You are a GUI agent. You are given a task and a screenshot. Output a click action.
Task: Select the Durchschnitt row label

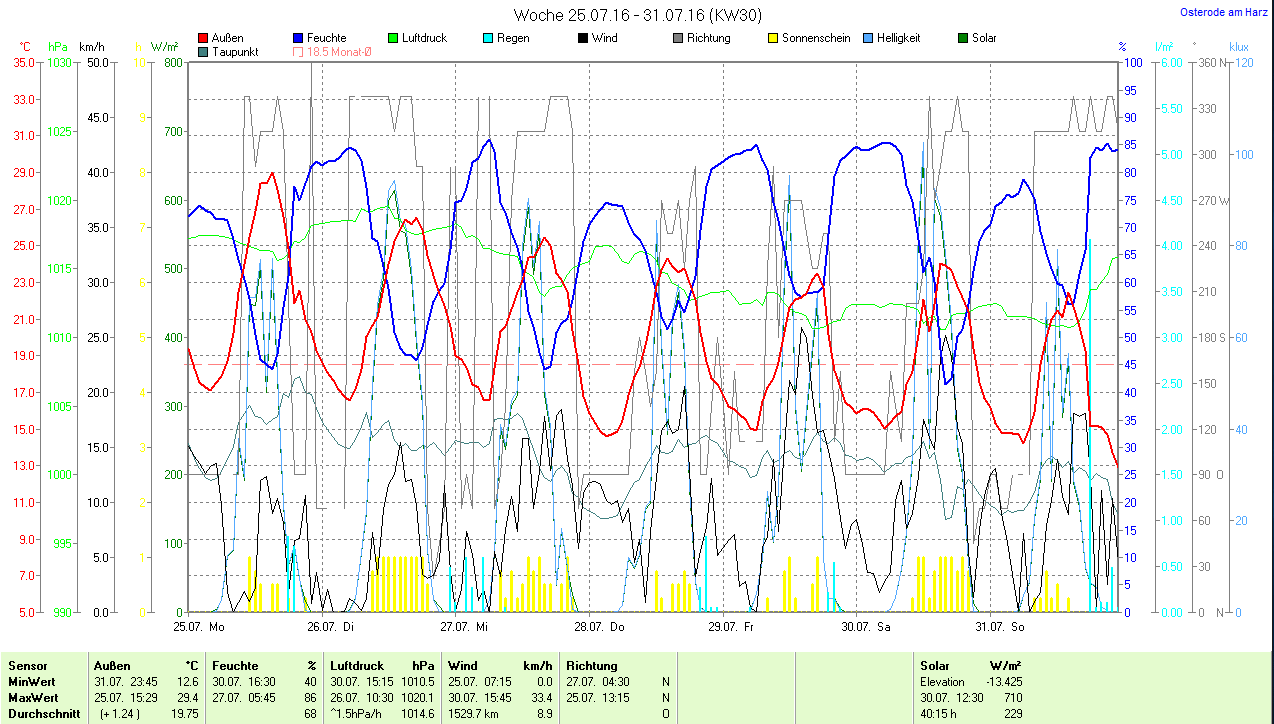pos(41,713)
